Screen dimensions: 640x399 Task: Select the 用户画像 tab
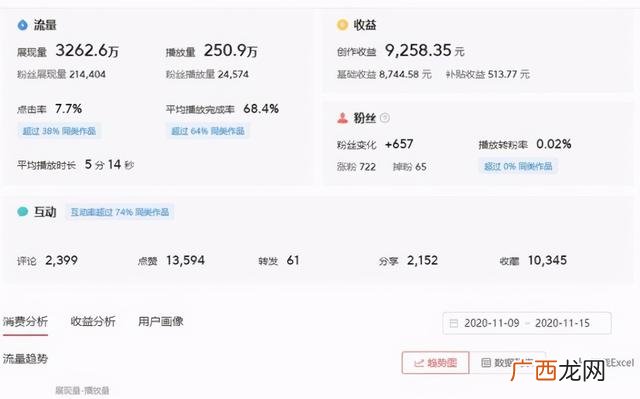click(161, 321)
